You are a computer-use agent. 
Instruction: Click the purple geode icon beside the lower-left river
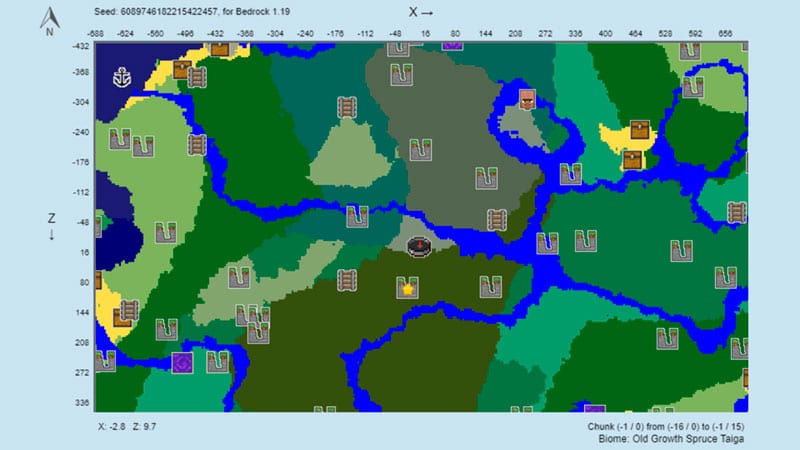(x=182, y=363)
